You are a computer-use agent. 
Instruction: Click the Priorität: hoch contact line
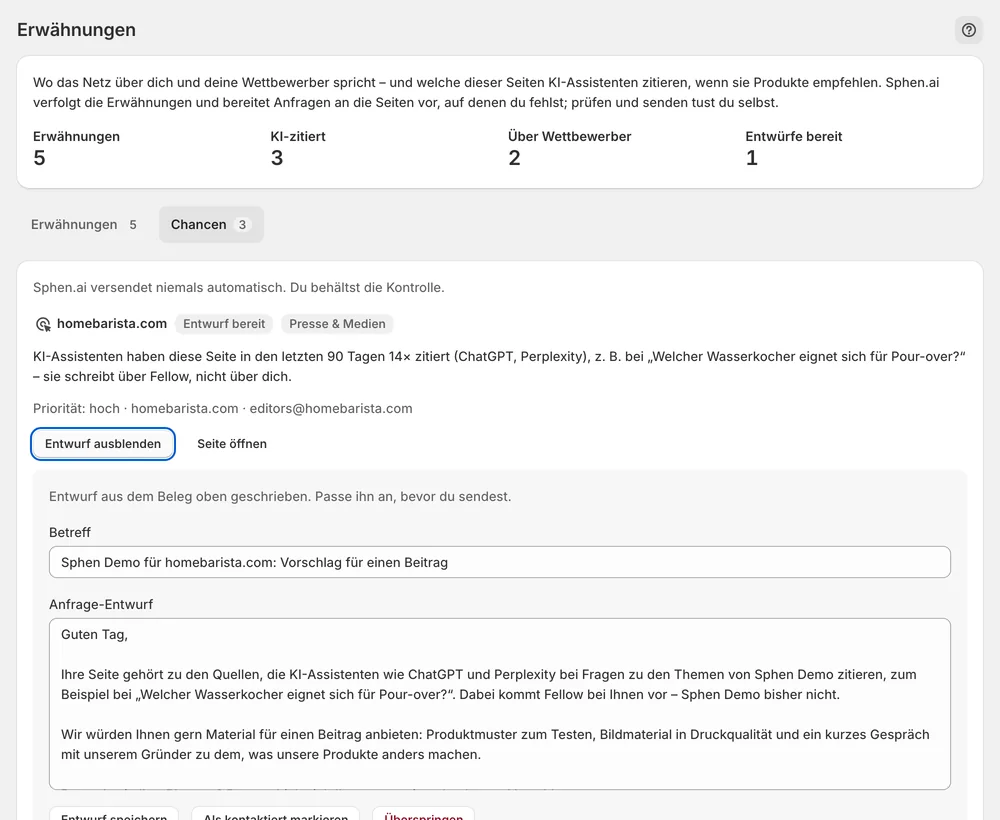pyautogui.click(x=223, y=409)
